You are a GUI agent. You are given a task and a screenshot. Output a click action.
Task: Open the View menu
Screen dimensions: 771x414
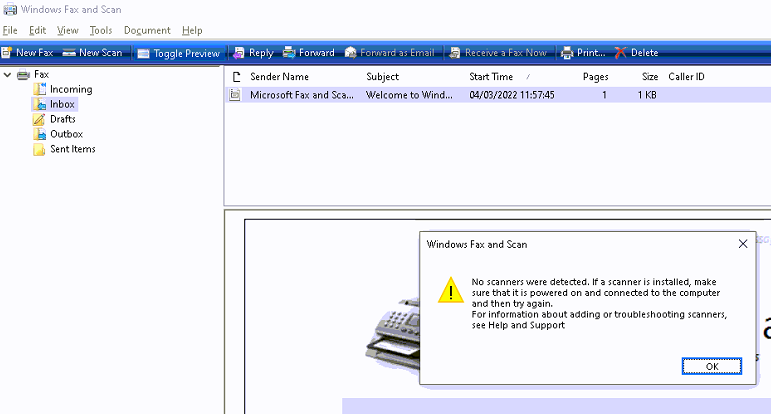tap(67, 30)
